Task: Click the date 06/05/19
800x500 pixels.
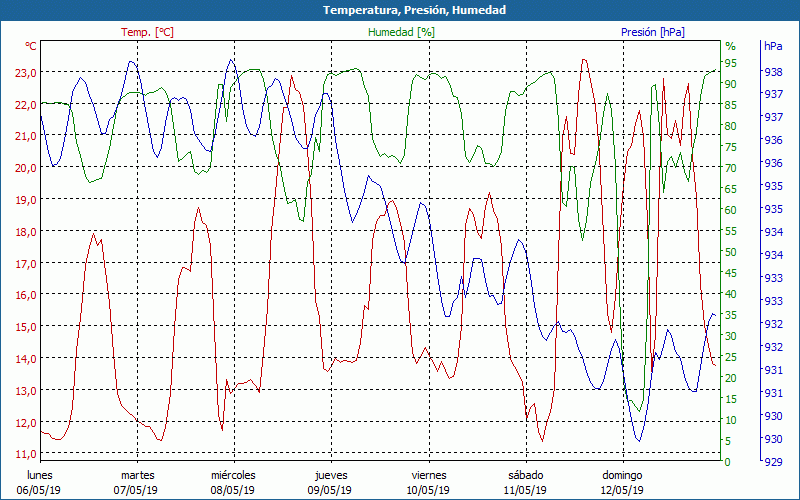Action: [39, 490]
